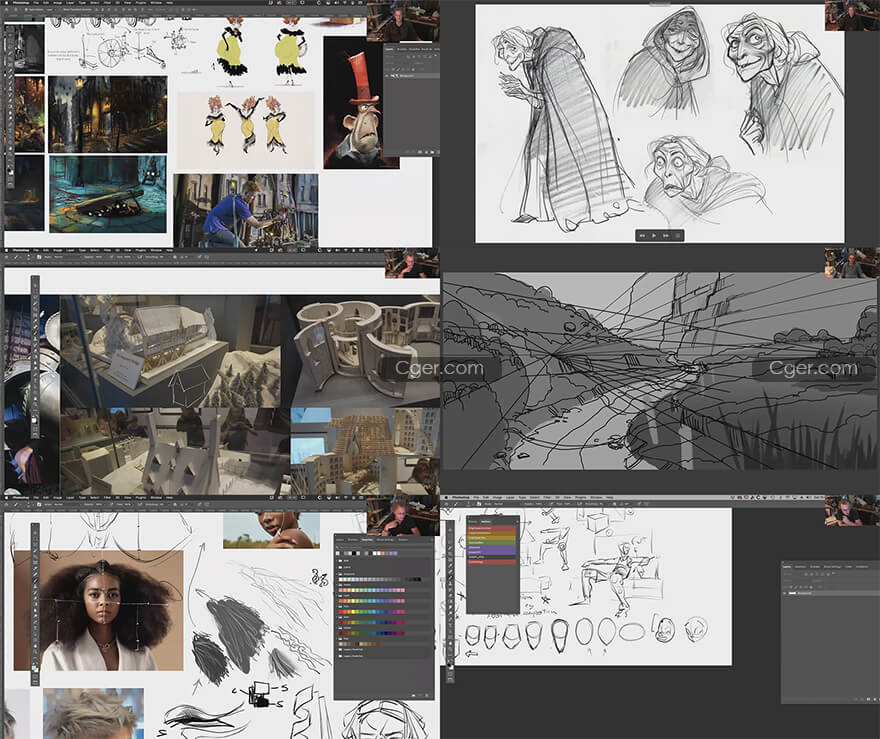Open the Apple menu in the portrait study window
The width and height of the screenshot is (880, 739).
[6, 497]
